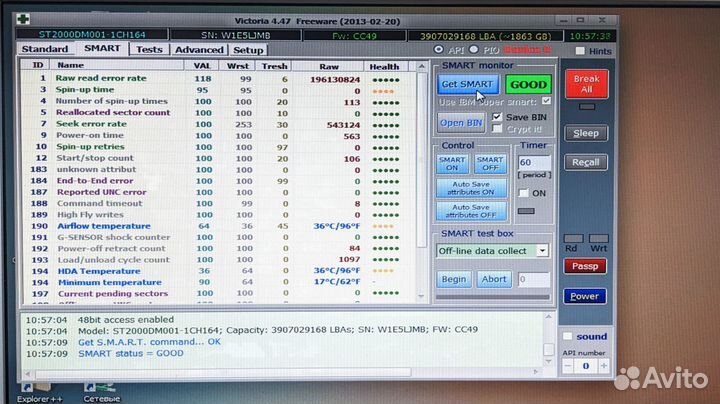Viewport: 720px width, 404px height.
Task: Click the blue Power button
Action: (x=584, y=296)
